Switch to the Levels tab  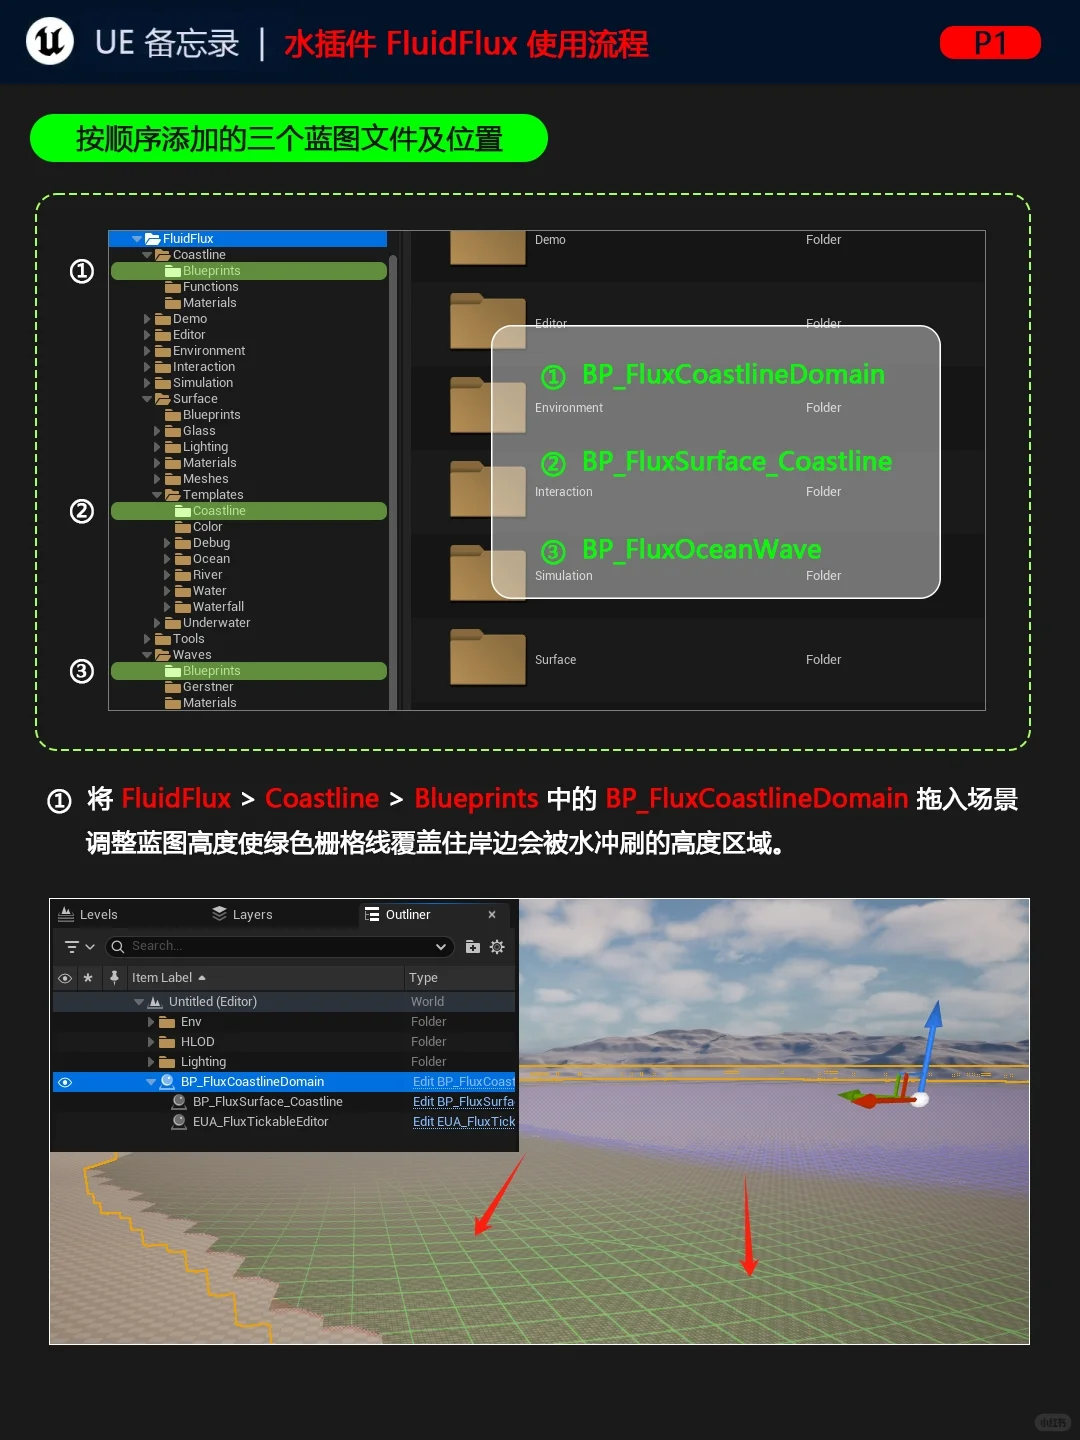click(98, 914)
